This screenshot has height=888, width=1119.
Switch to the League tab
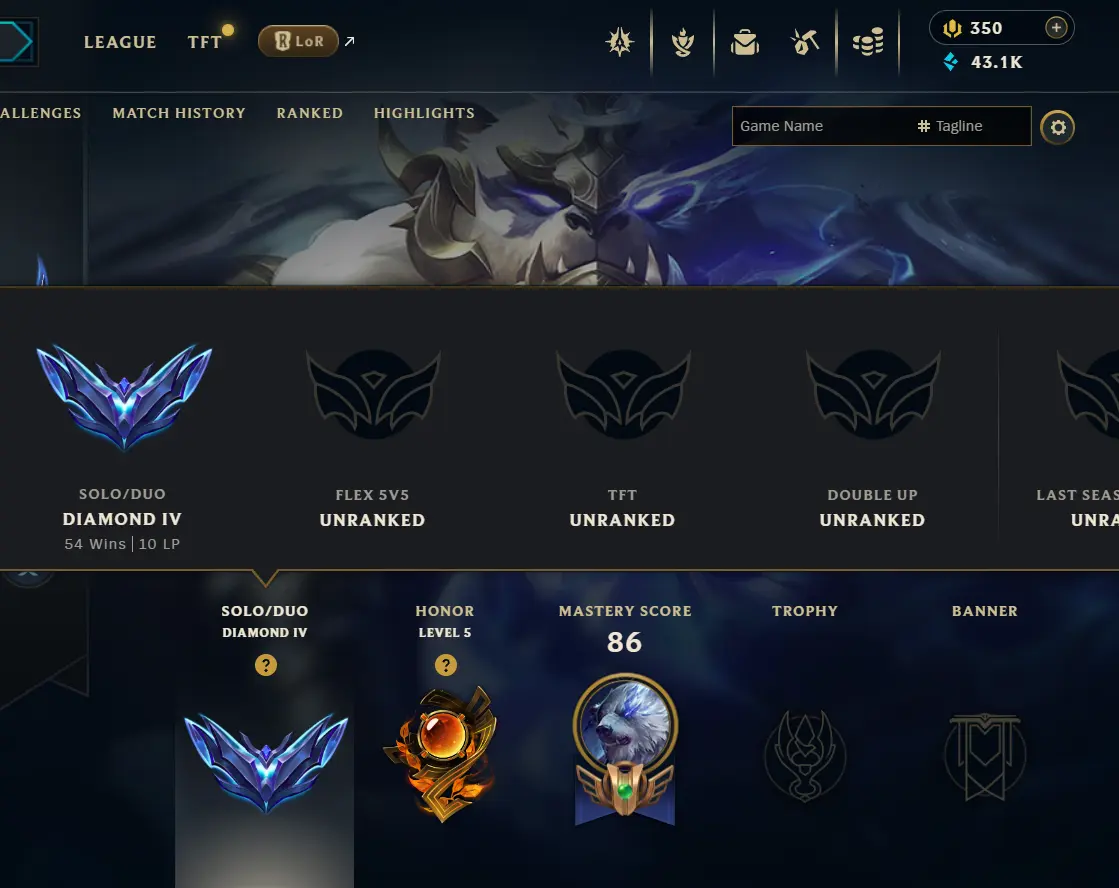(120, 42)
